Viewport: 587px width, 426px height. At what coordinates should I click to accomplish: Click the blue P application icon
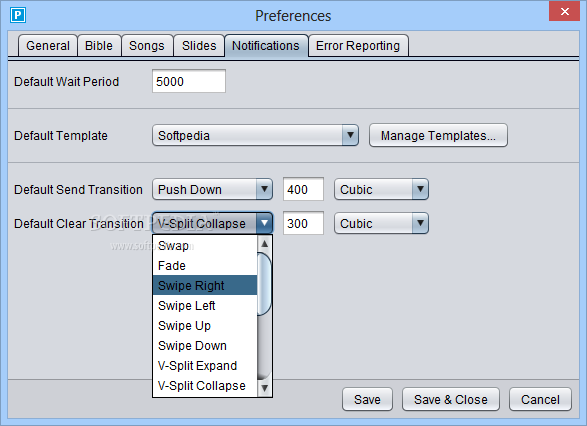[18, 15]
